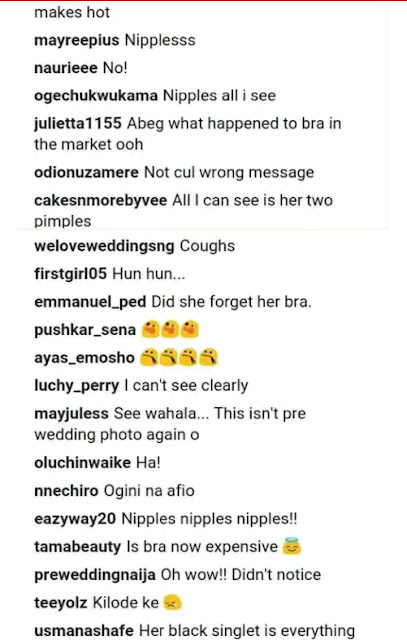Click halo emoji in tamabeauty comment

pyautogui.click(x=292, y=547)
